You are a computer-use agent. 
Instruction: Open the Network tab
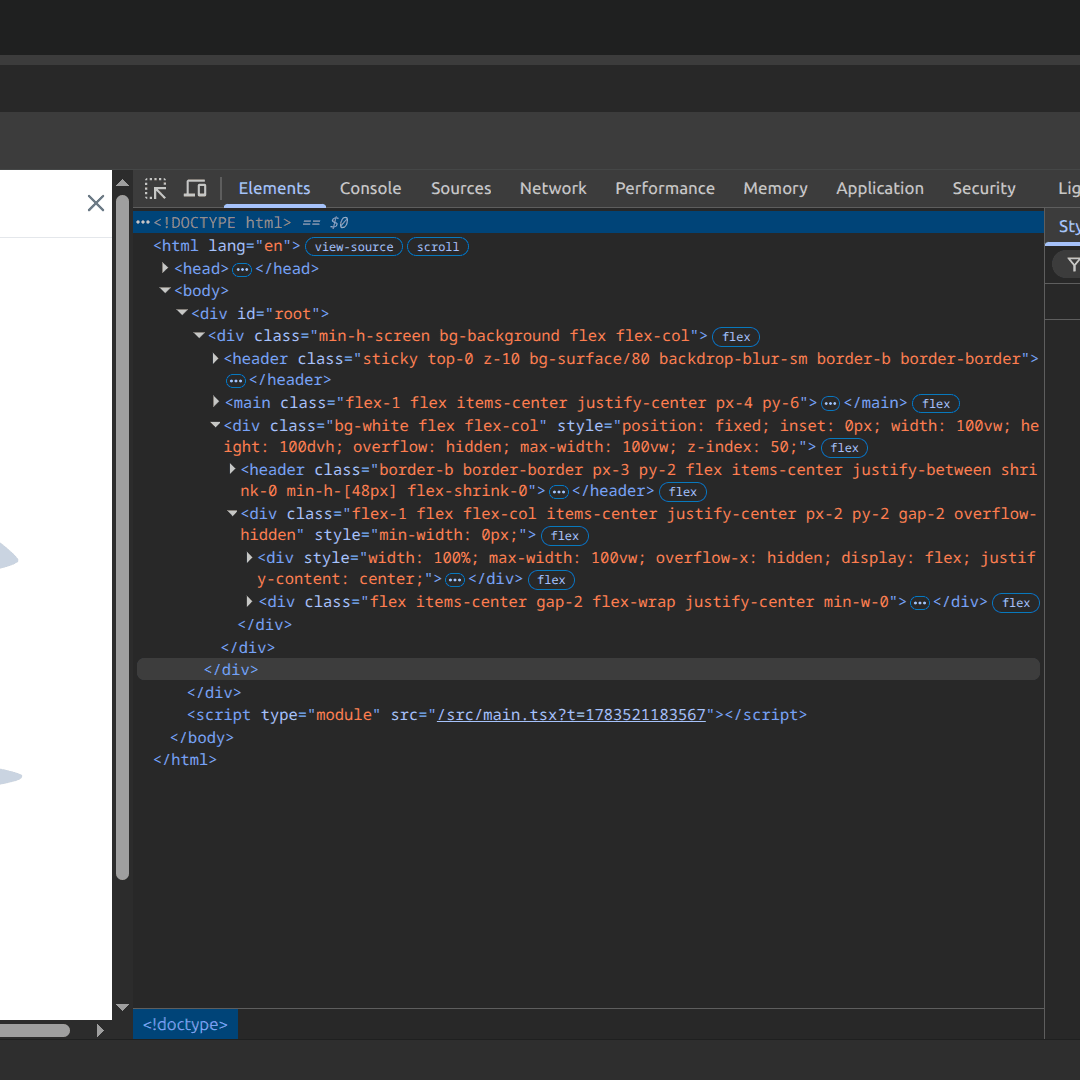(x=553, y=189)
